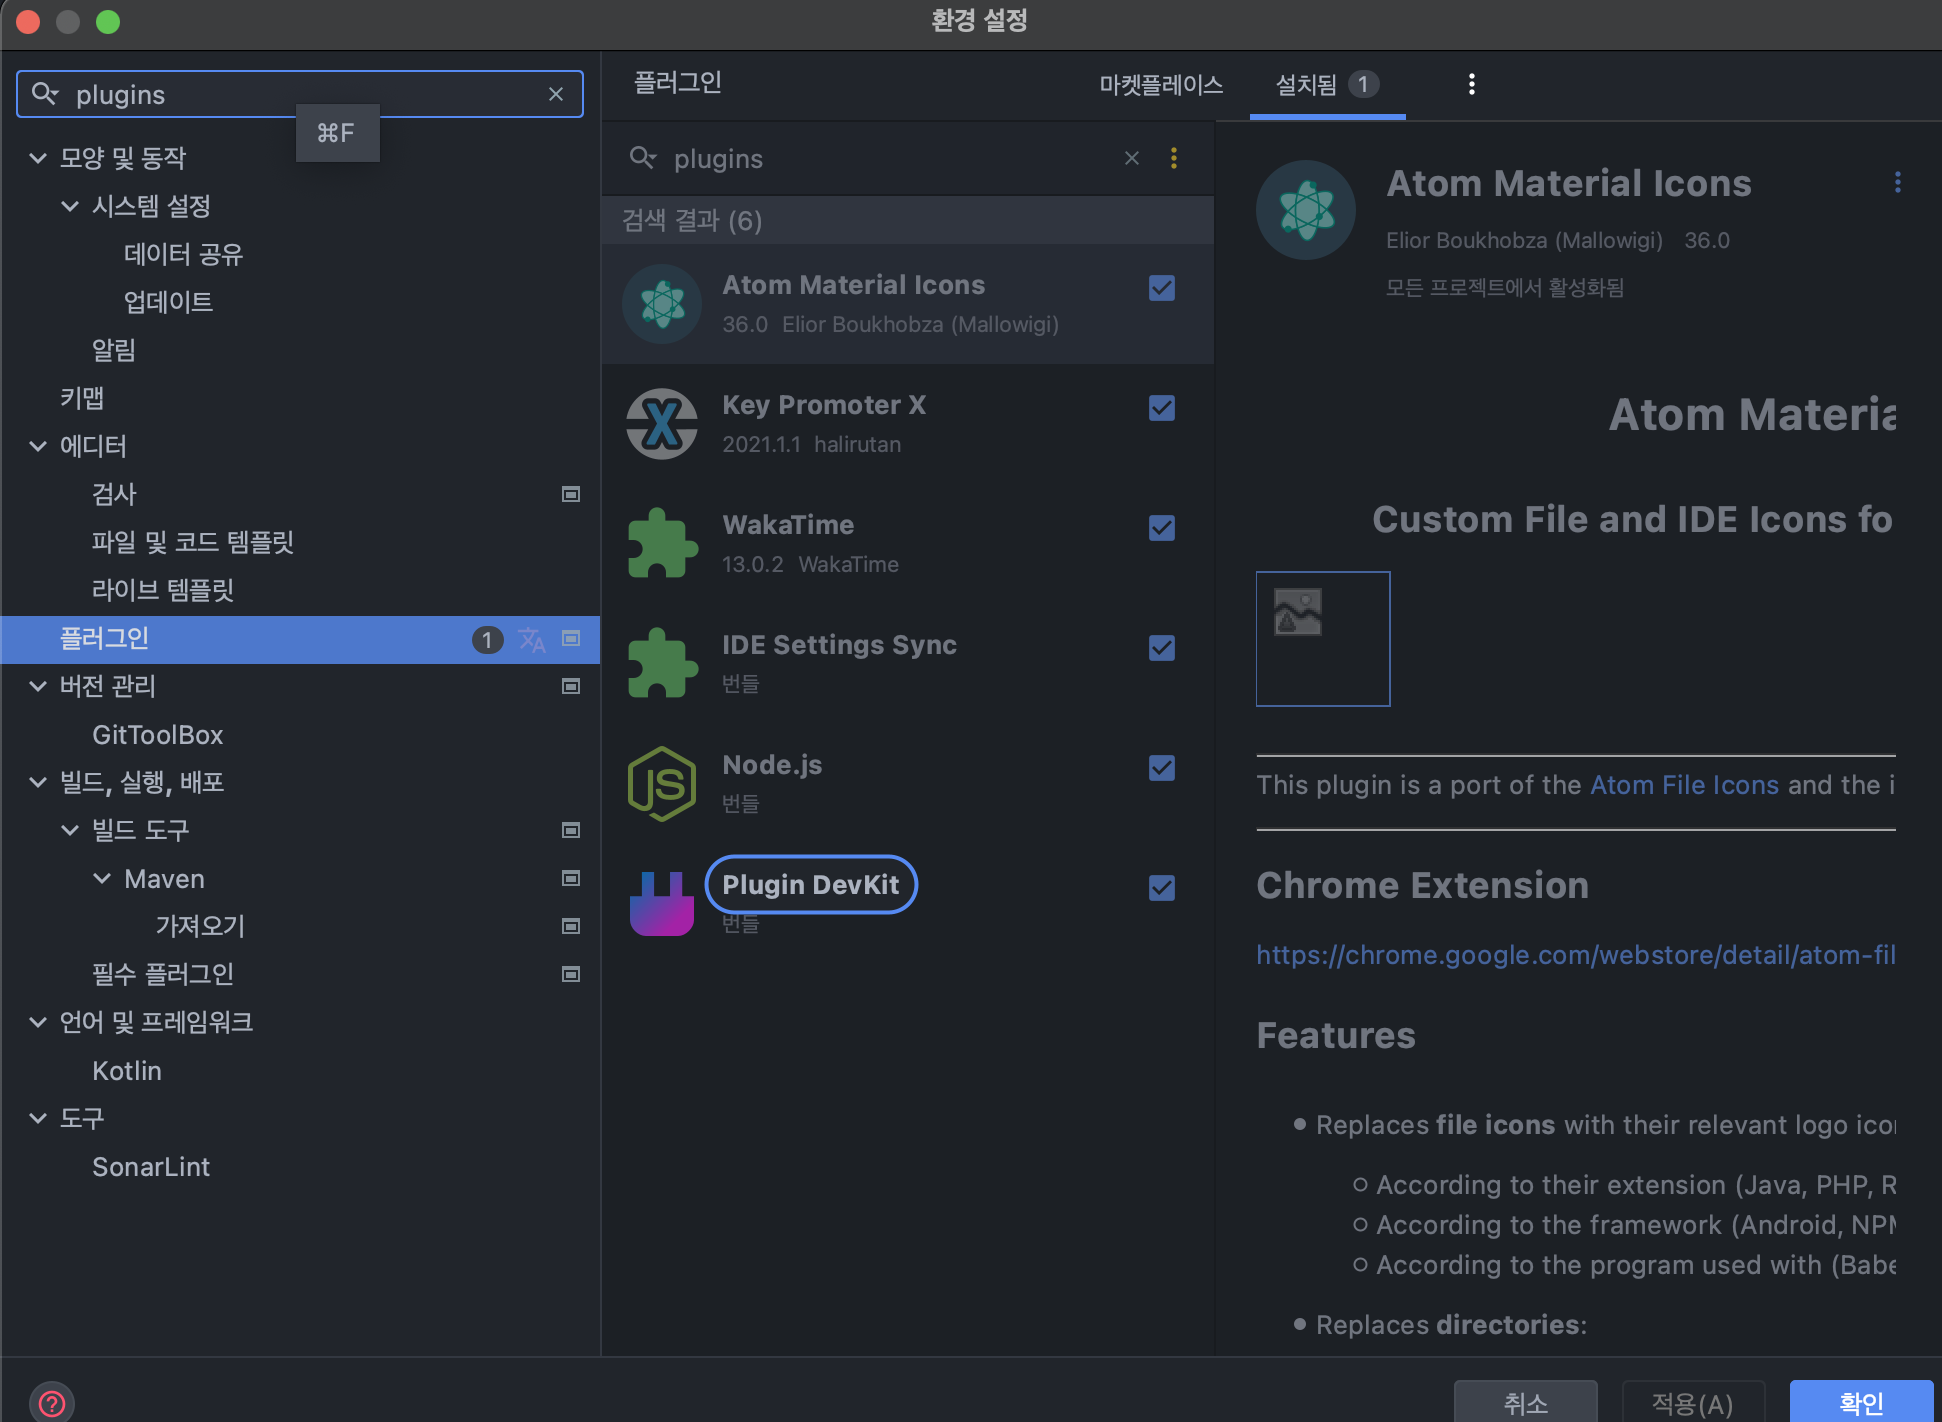Viewport: 1942px width, 1422px height.
Task: Collapse the 버전 관리 section
Action: coord(38,686)
